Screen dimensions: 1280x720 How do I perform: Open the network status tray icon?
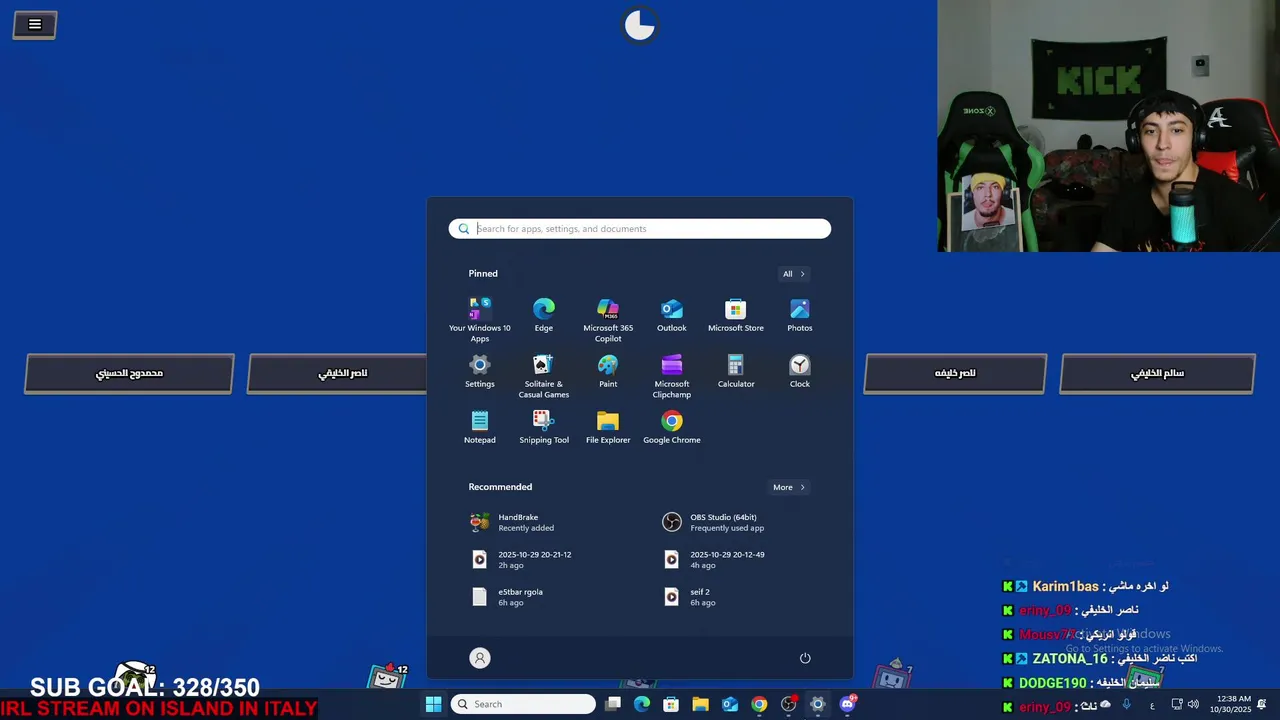[x=1177, y=704]
